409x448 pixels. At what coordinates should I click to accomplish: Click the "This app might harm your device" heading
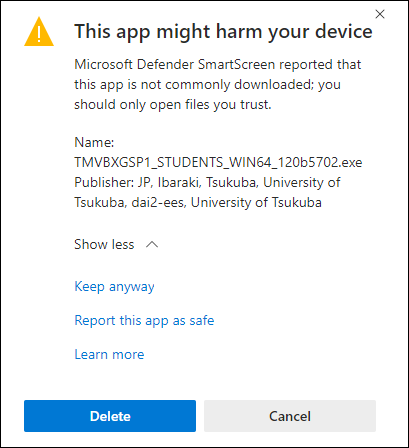pos(223,32)
